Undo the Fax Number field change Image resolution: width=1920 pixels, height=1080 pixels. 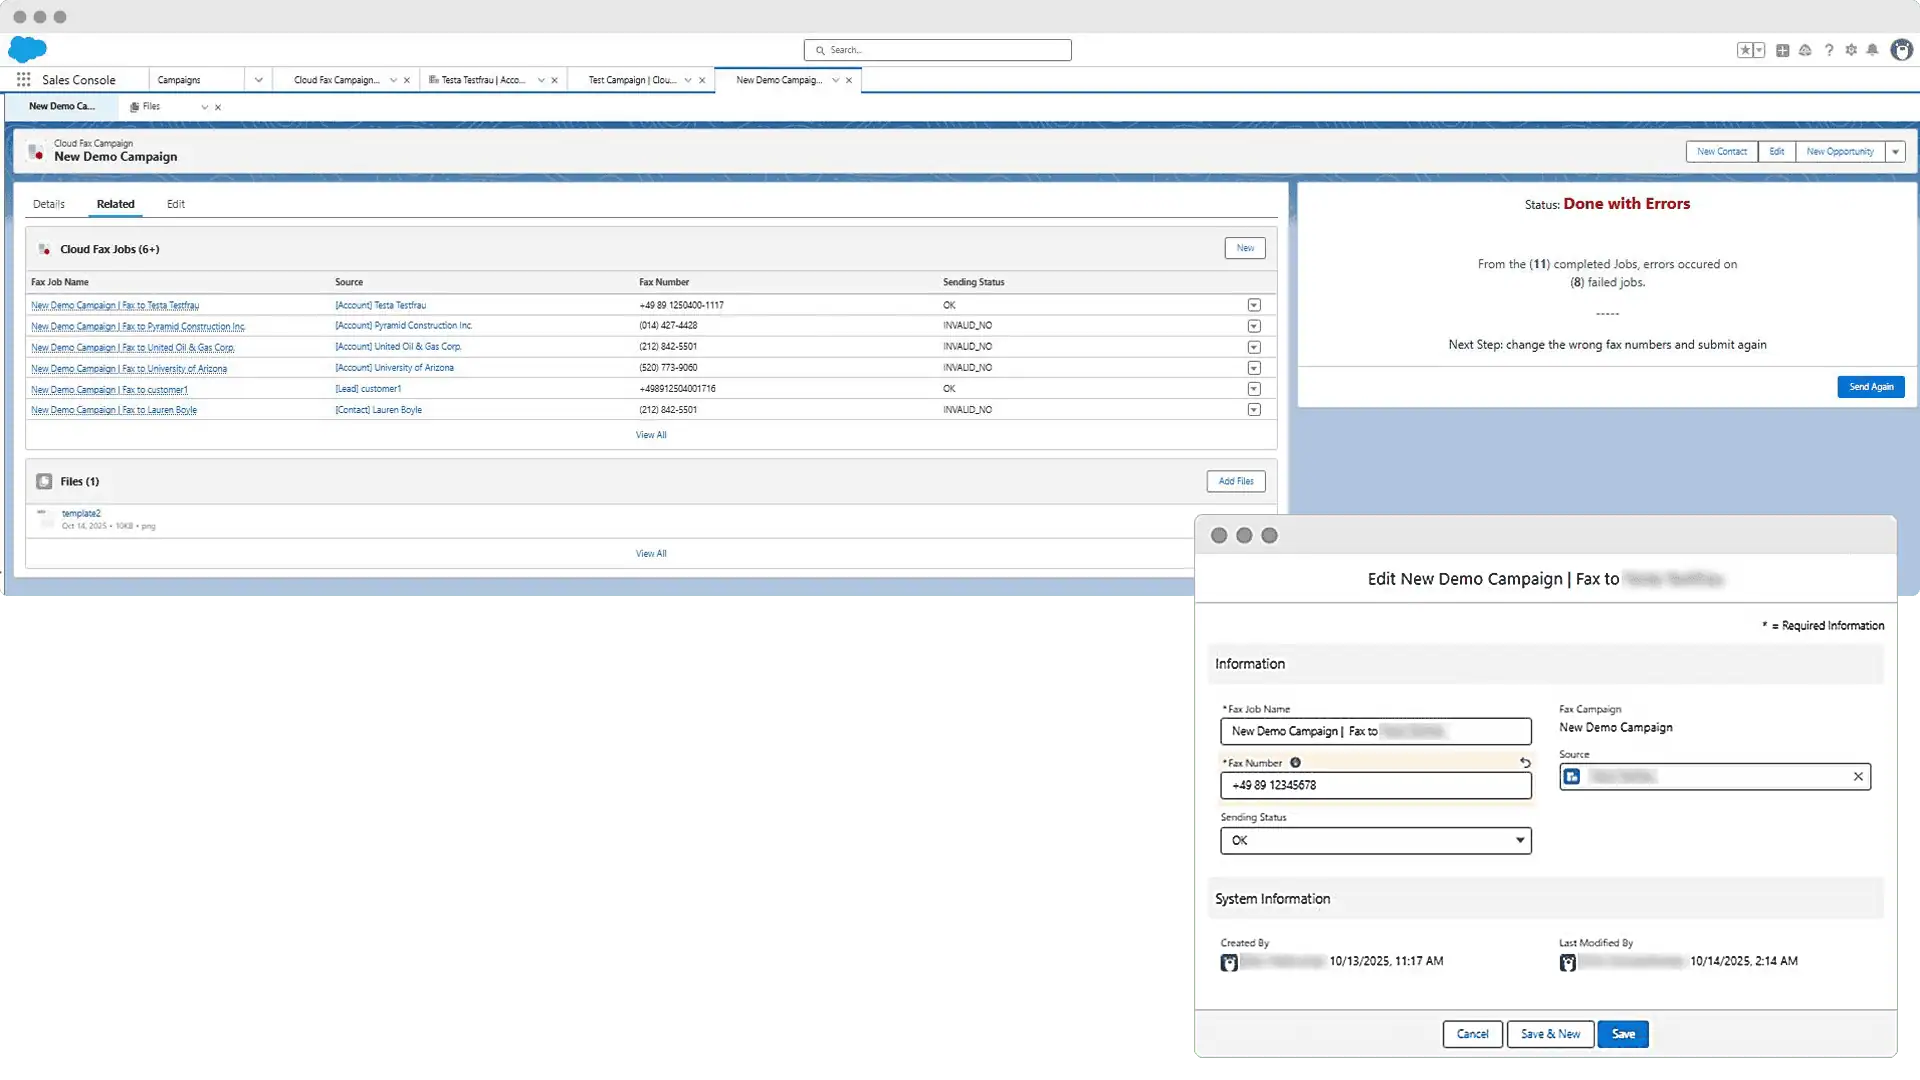(x=1525, y=763)
